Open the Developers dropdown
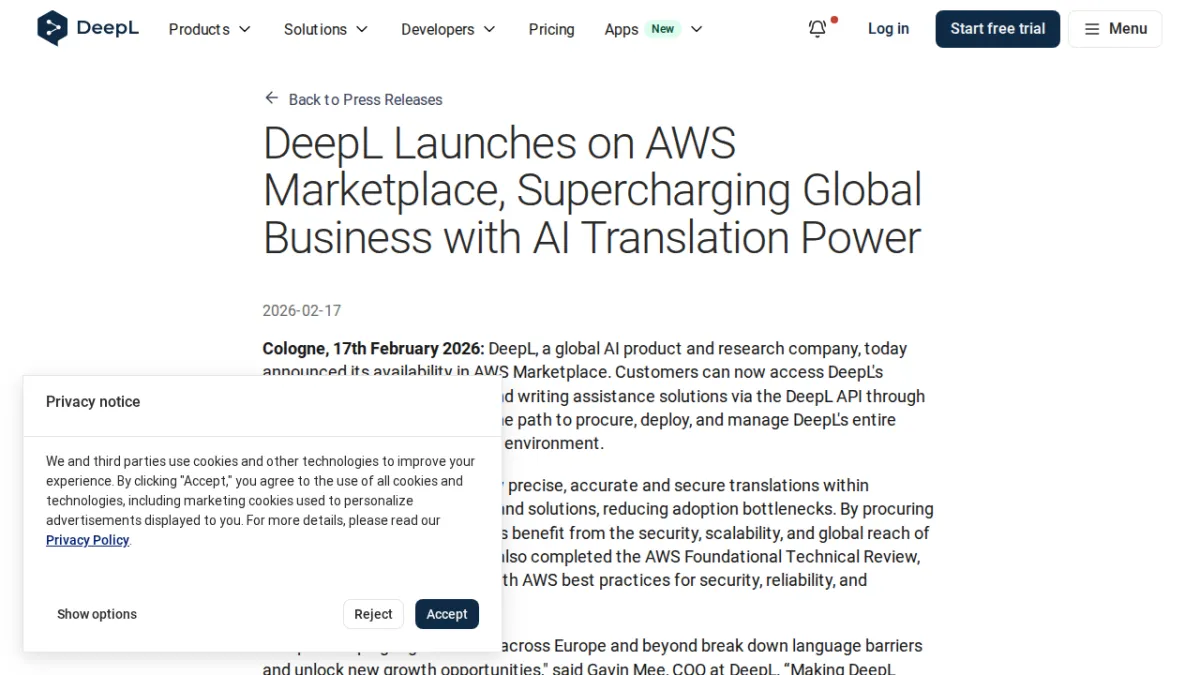The height and width of the screenshot is (675, 1200). click(449, 29)
